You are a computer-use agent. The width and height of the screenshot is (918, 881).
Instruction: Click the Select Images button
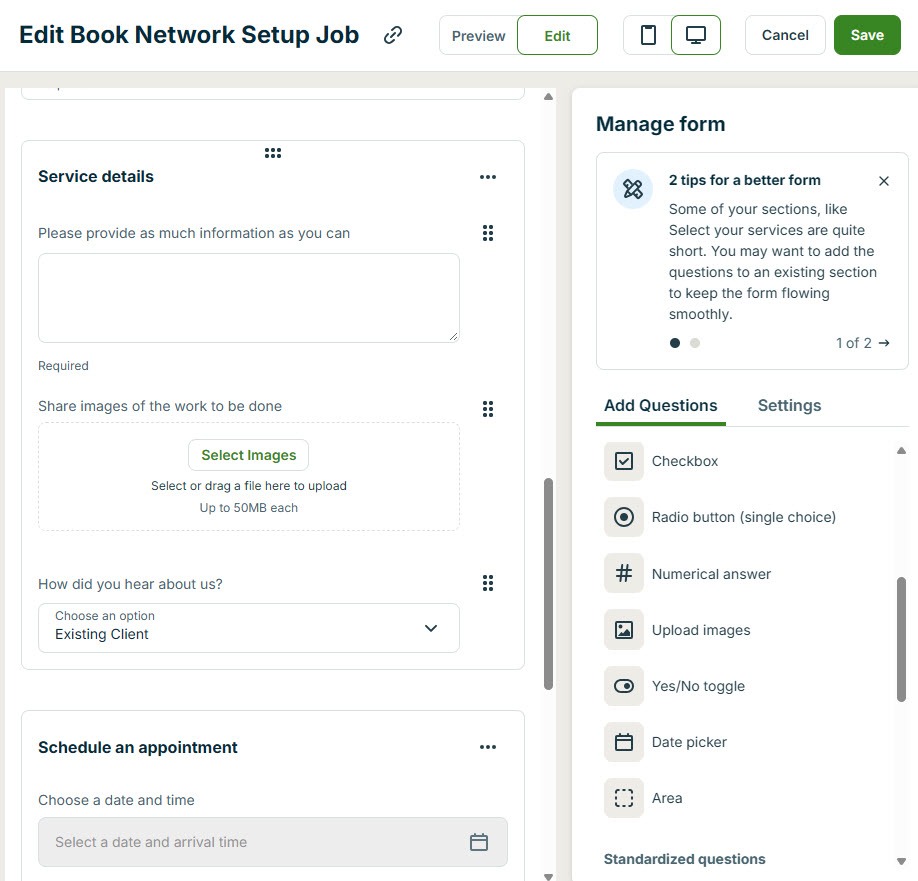(x=249, y=455)
